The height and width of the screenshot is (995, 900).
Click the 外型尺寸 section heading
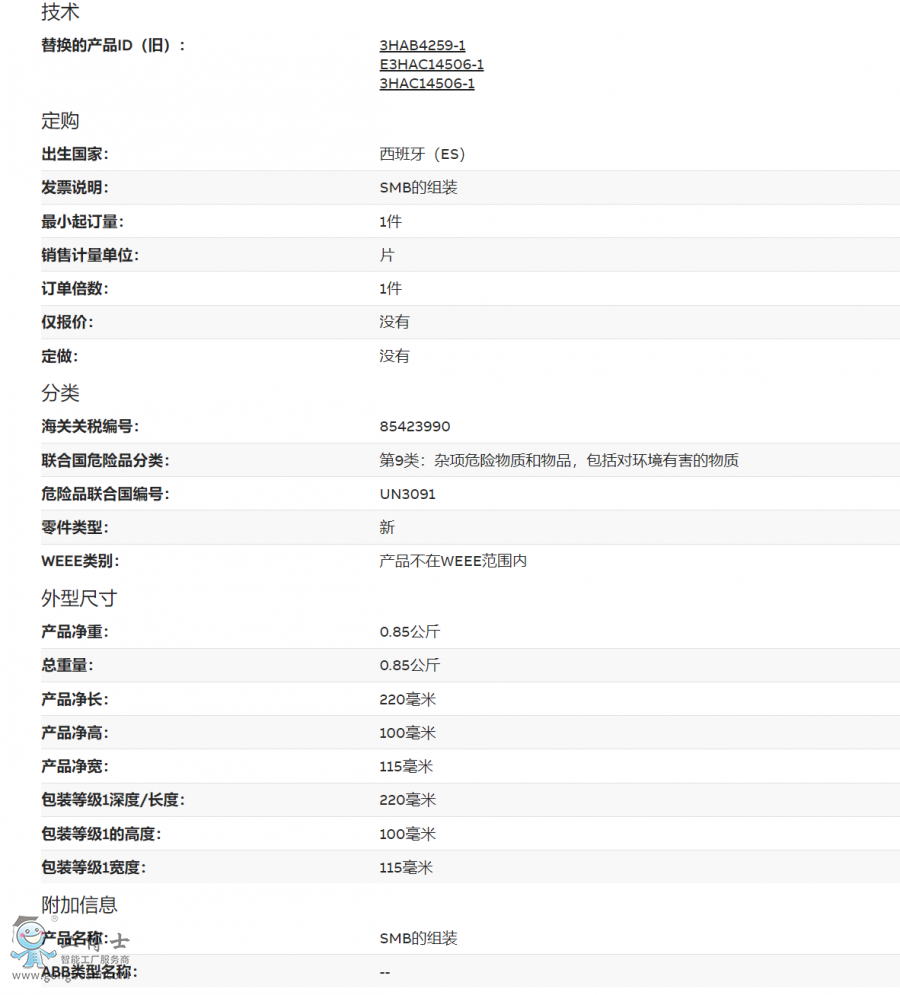point(79,598)
